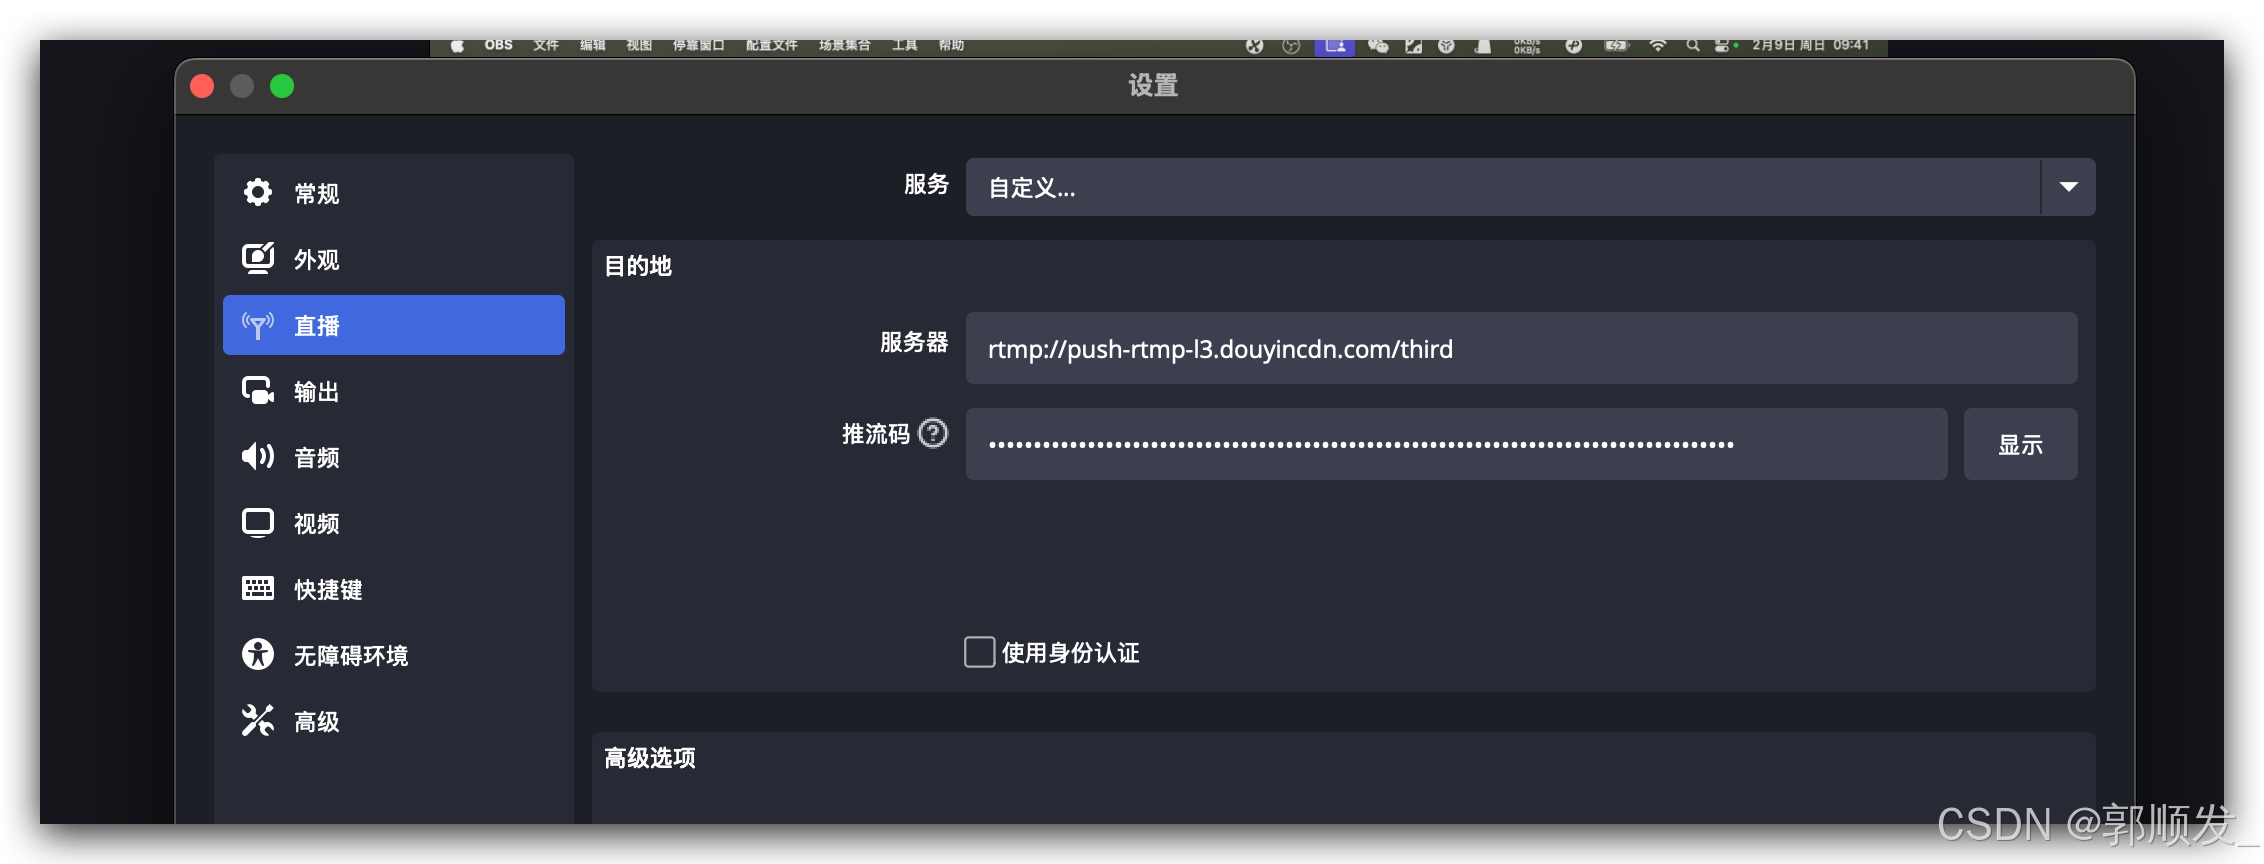Viewport: 2264px width, 864px height.
Task: Click the Apple logo menu
Action: [457, 45]
